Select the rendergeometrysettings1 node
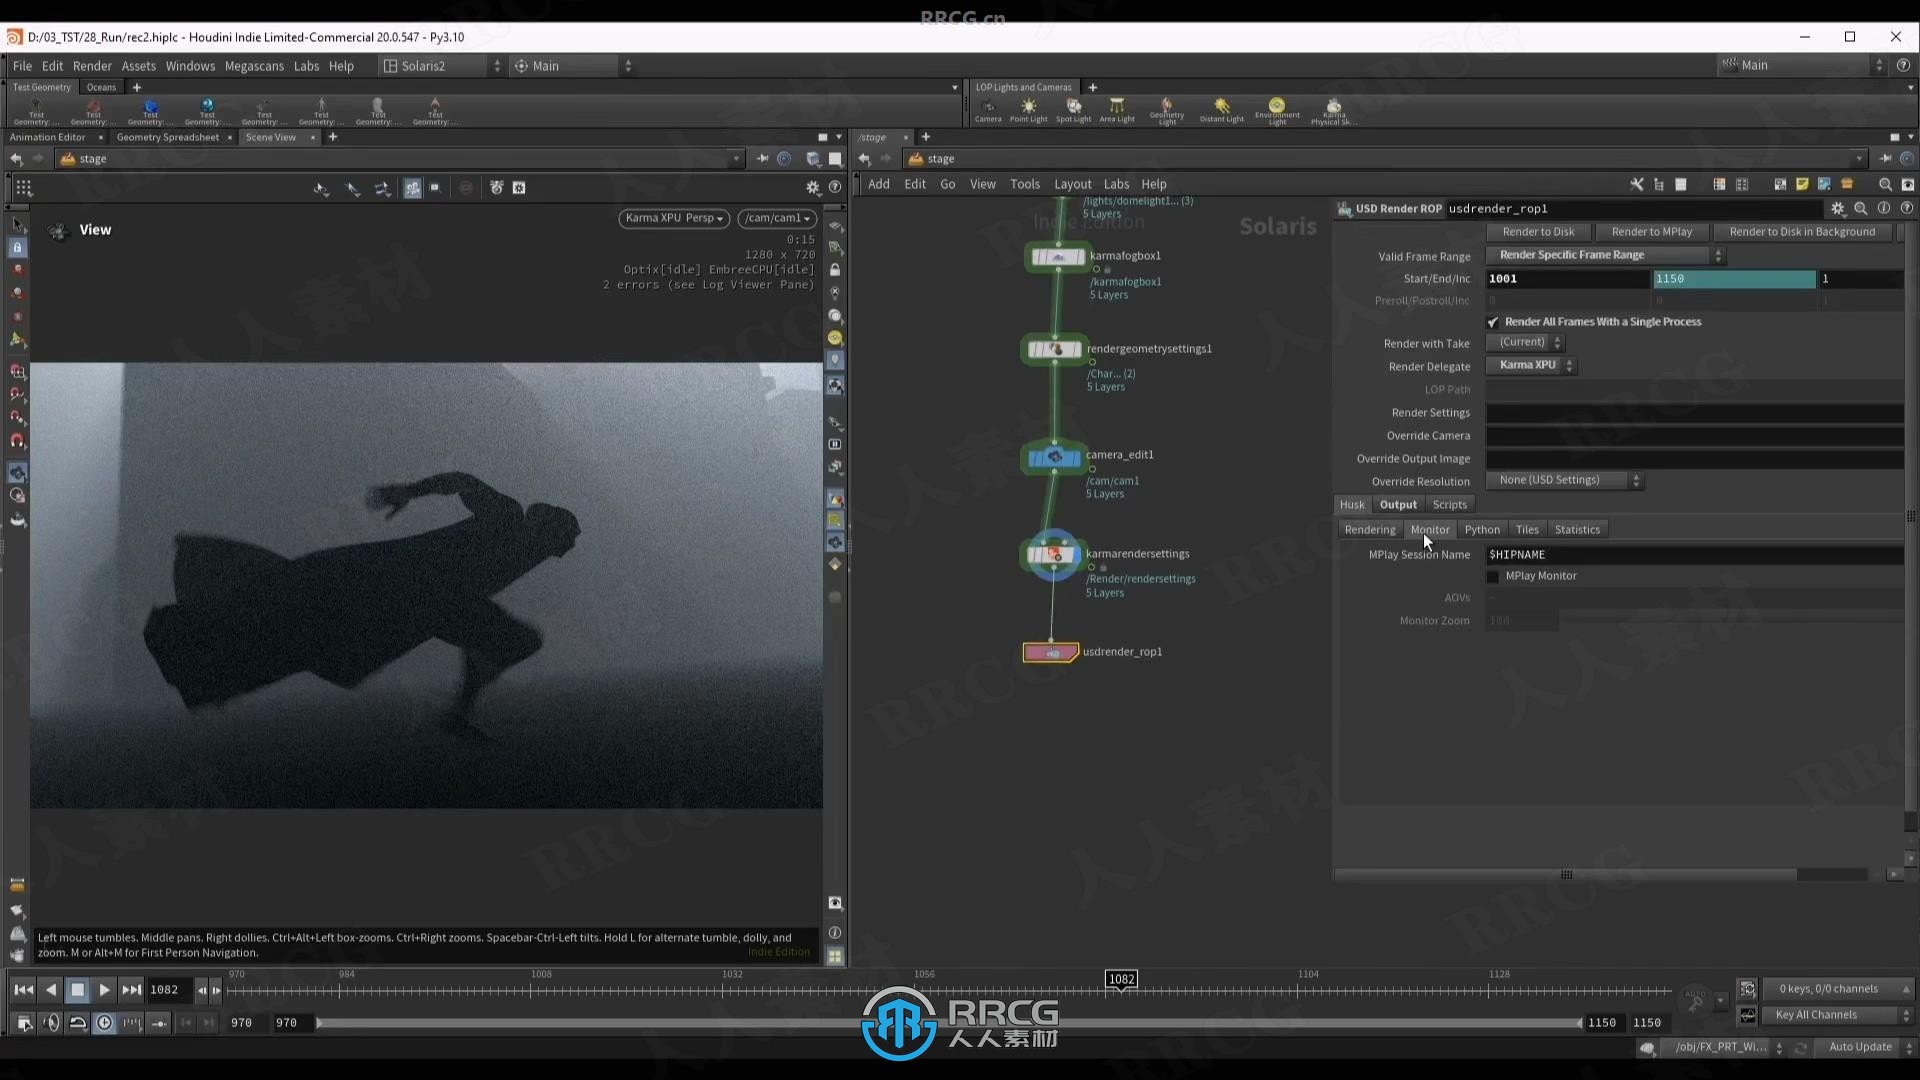The height and width of the screenshot is (1080, 1920). [x=1054, y=349]
